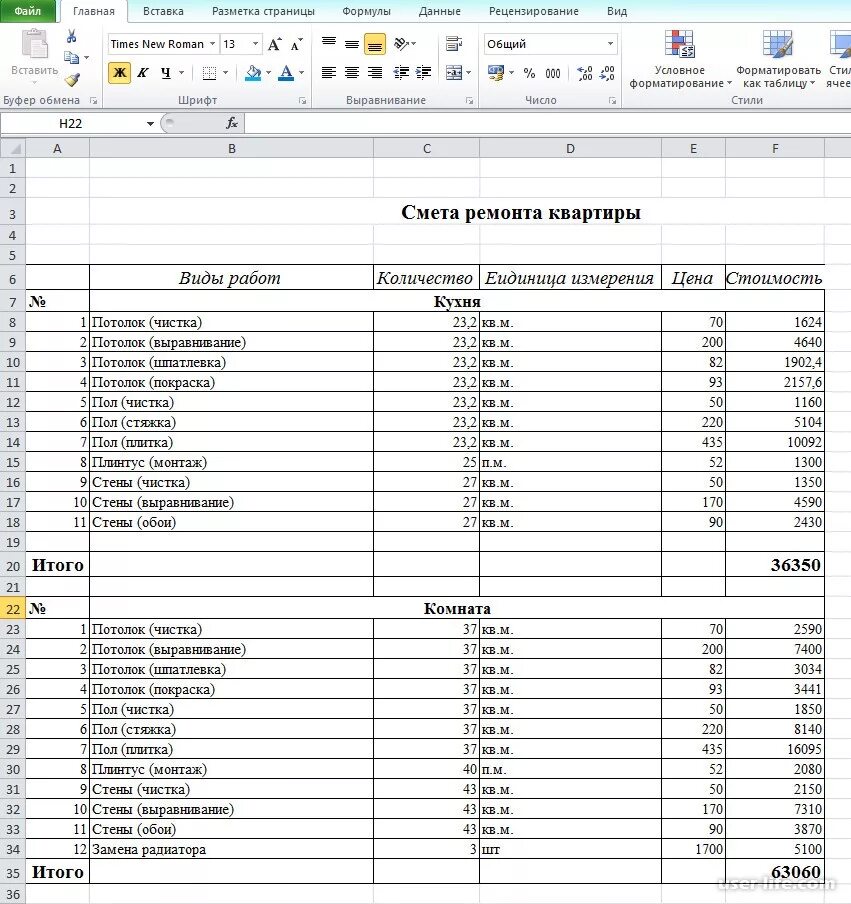Viewport: 851px width, 904px height.
Task: Click the text orientation icon
Action: [x=401, y=44]
